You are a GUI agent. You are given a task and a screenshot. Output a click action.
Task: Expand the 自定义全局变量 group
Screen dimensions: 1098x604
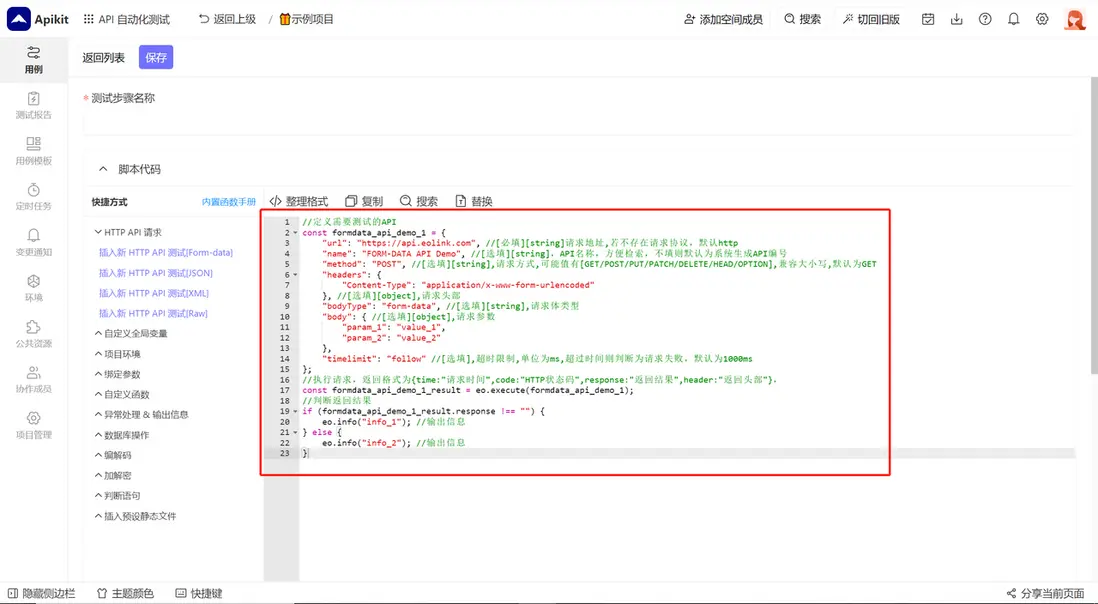(131, 333)
